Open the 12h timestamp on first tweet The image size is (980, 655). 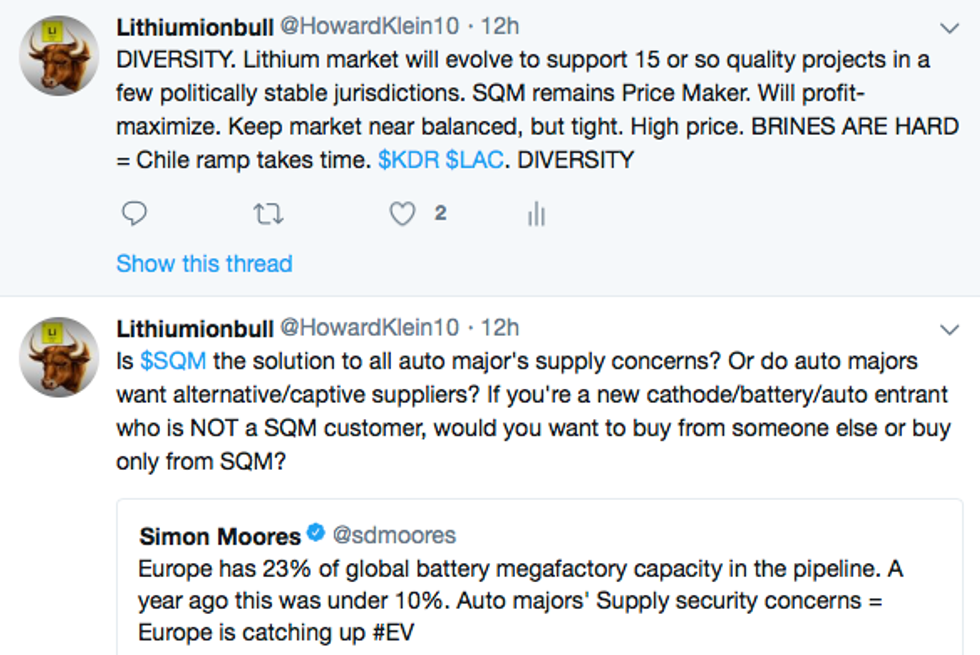click(499, 26)
